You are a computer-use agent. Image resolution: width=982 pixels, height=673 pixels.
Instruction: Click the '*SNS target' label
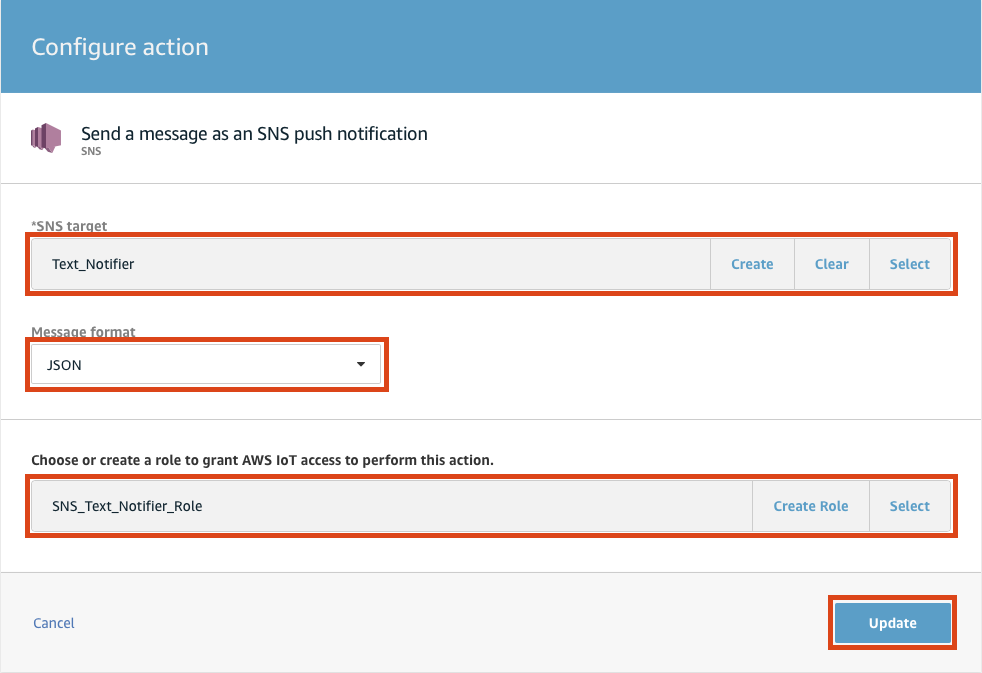(x=70, y=226)
